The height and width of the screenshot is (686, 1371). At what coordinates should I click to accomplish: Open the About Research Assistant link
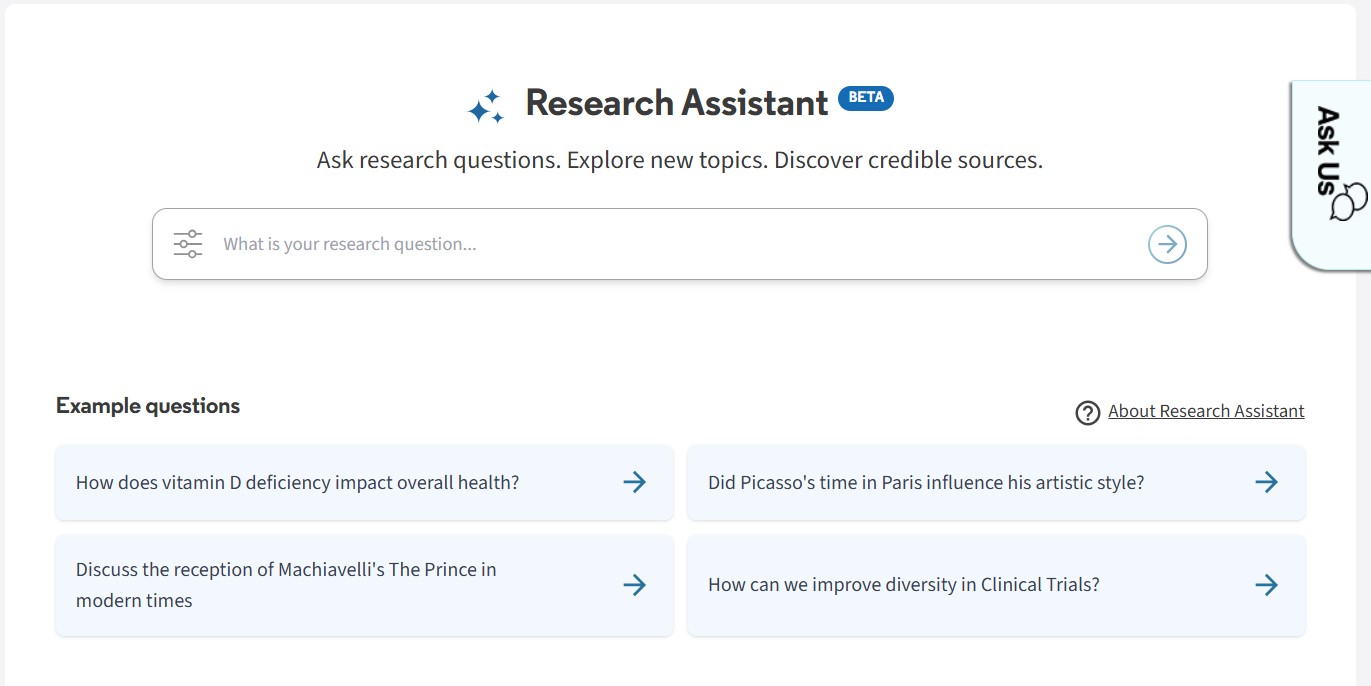tap(1206, 410)
